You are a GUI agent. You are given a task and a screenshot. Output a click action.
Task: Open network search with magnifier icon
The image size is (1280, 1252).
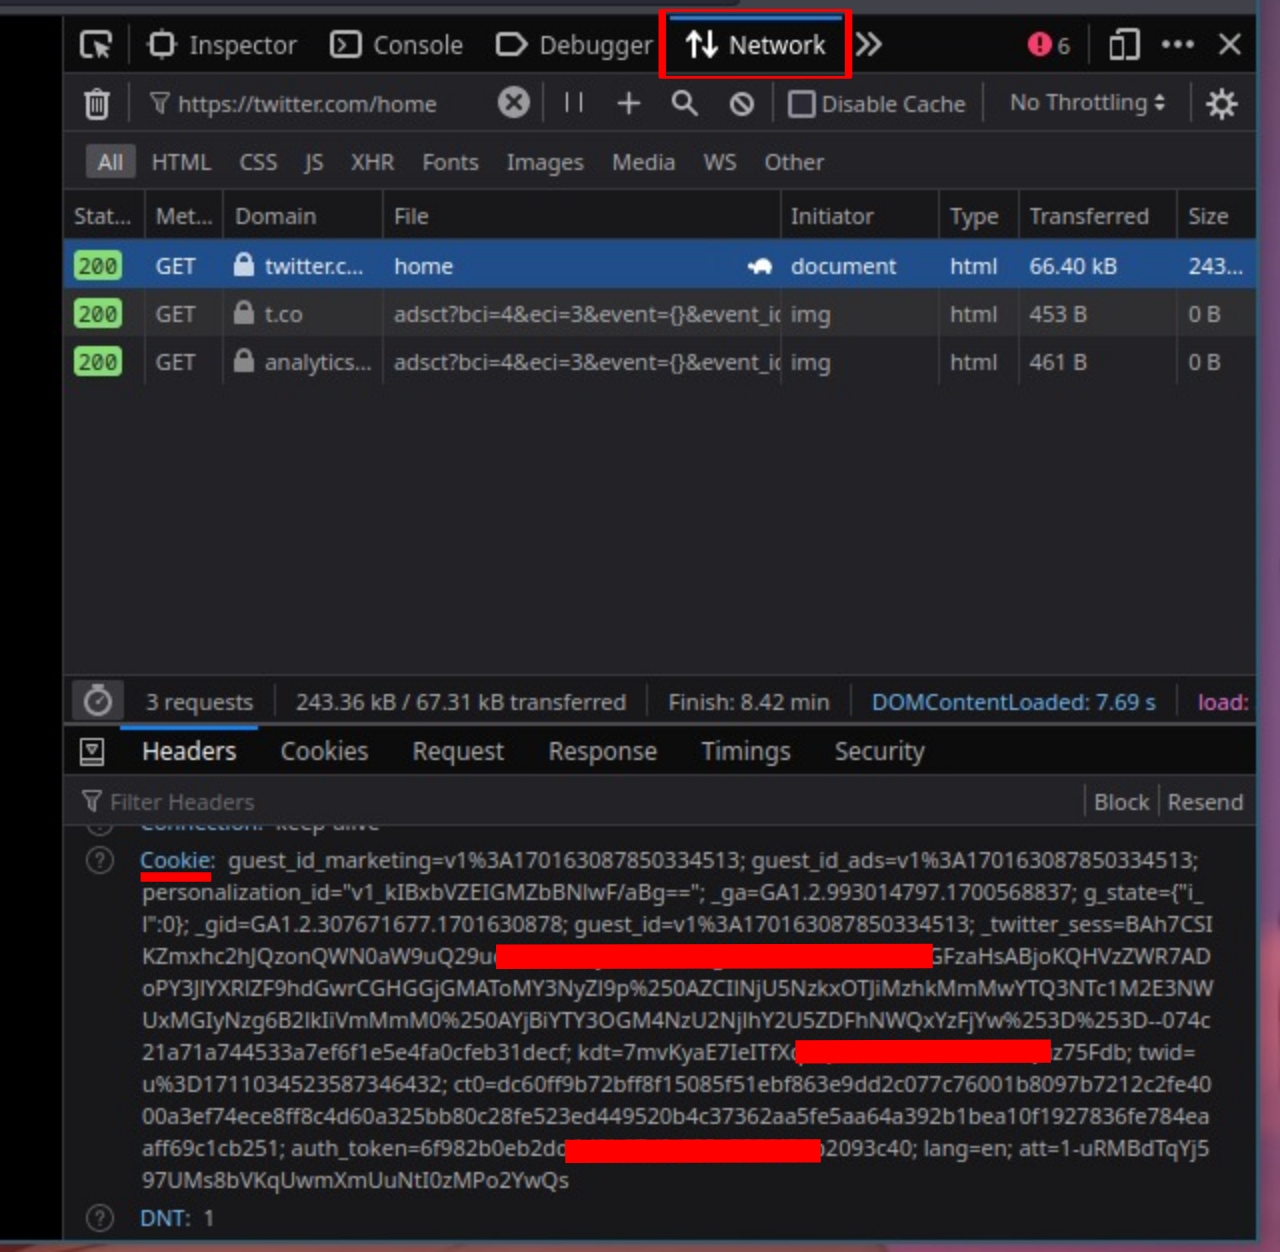684,103
